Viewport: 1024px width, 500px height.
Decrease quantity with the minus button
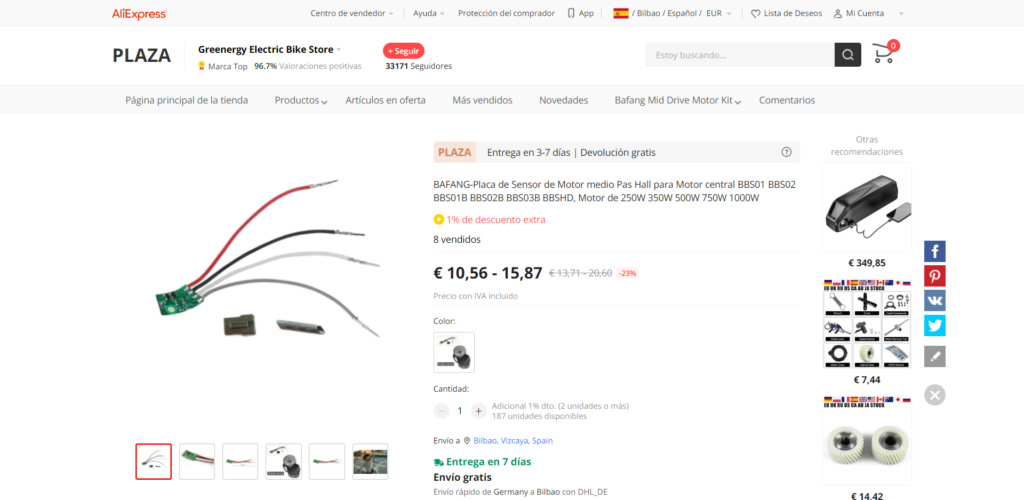(441, 411)
